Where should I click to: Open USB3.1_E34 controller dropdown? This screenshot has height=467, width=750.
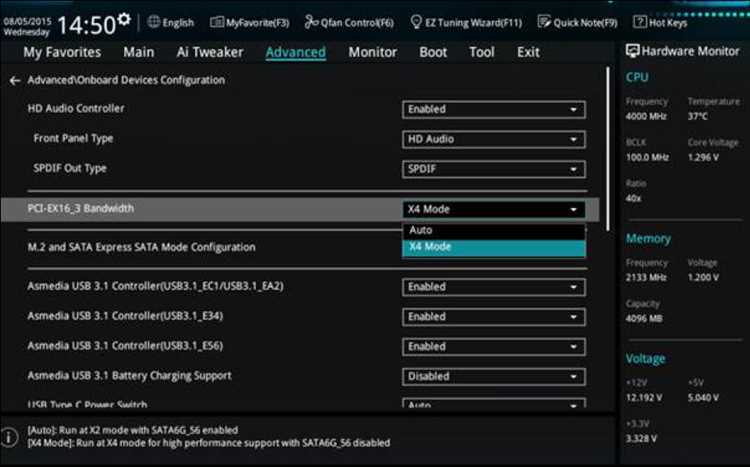coord(494,317)
